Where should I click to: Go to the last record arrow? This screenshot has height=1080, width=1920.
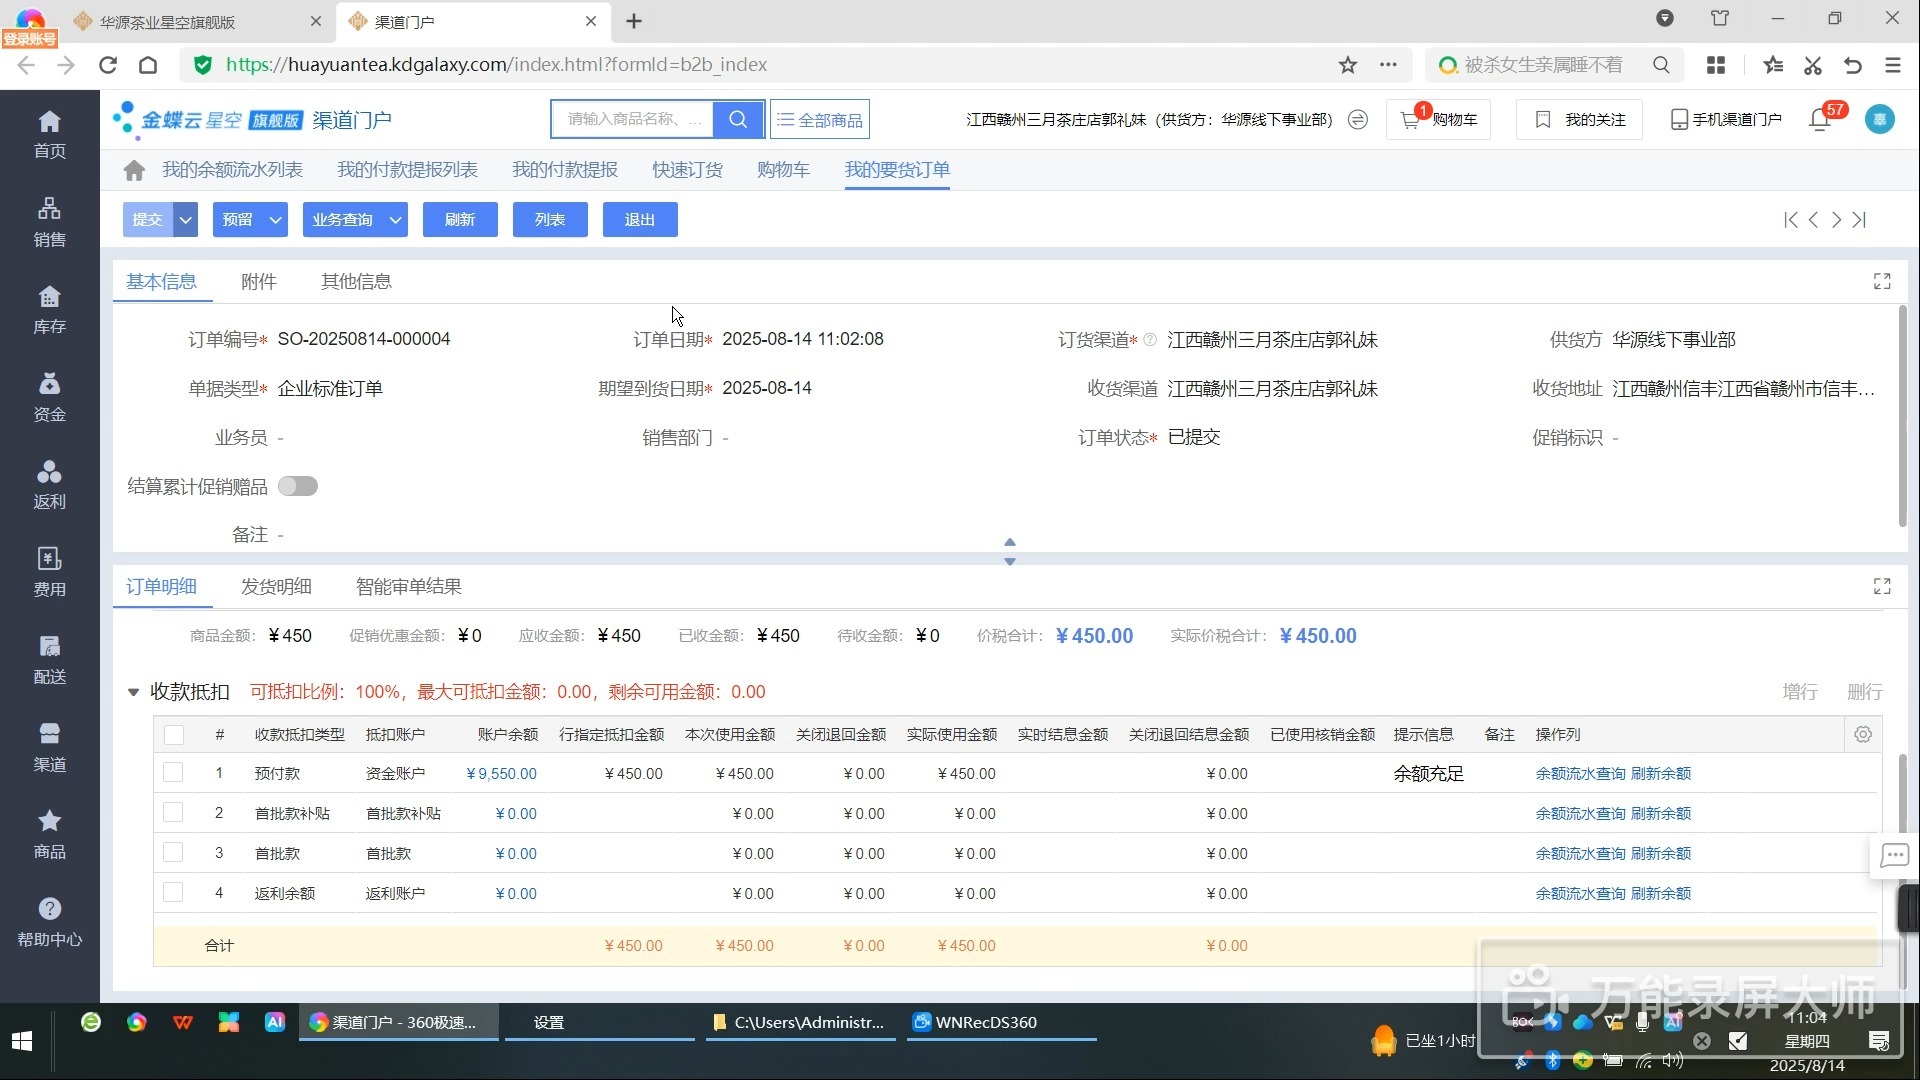tap(1859, 220)
